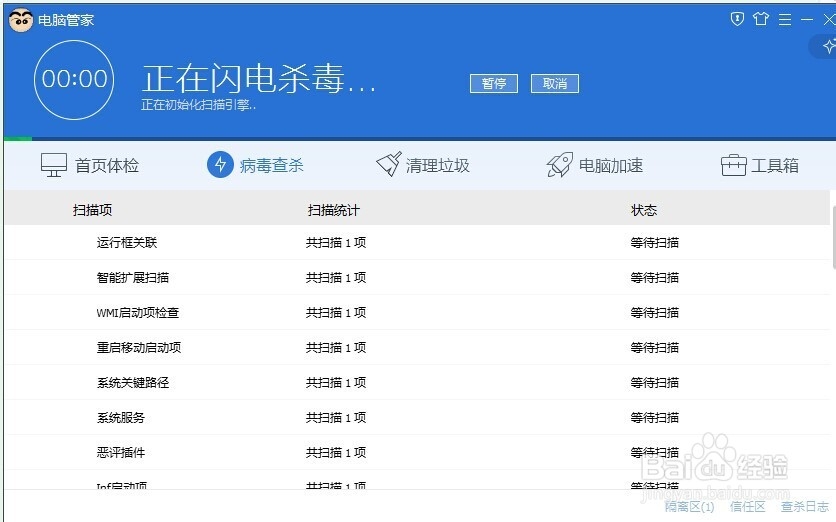Pause the scan with 暂停 button
836x522 pixels.
click(494, 84)
